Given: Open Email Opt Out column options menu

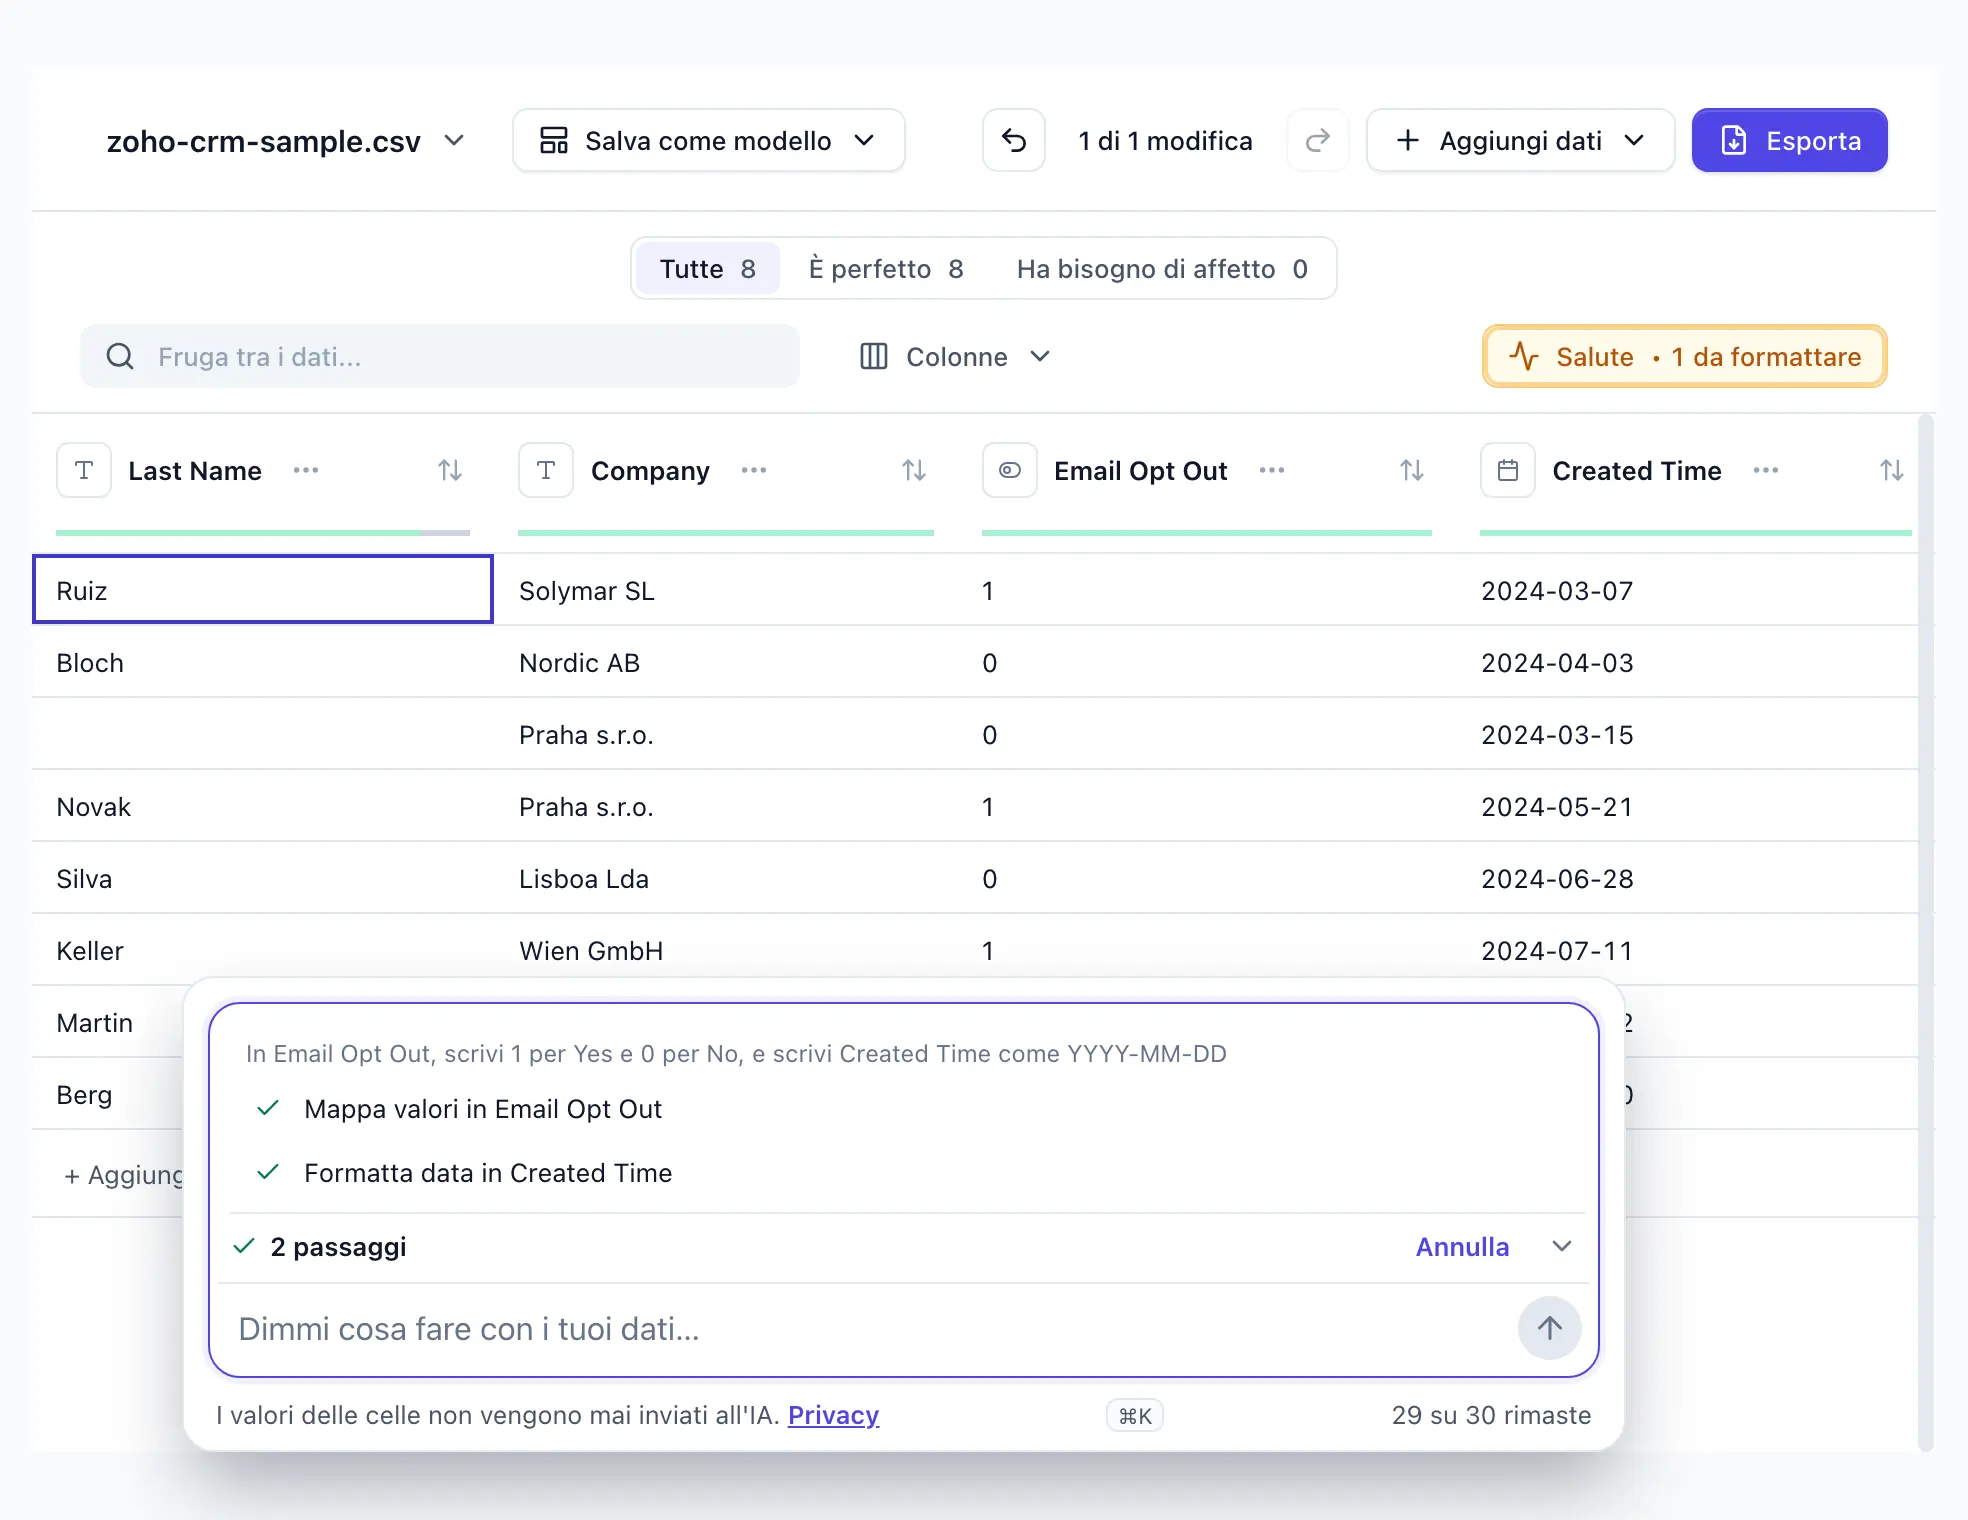Looking at the screenshot, I should (1272, 470).
